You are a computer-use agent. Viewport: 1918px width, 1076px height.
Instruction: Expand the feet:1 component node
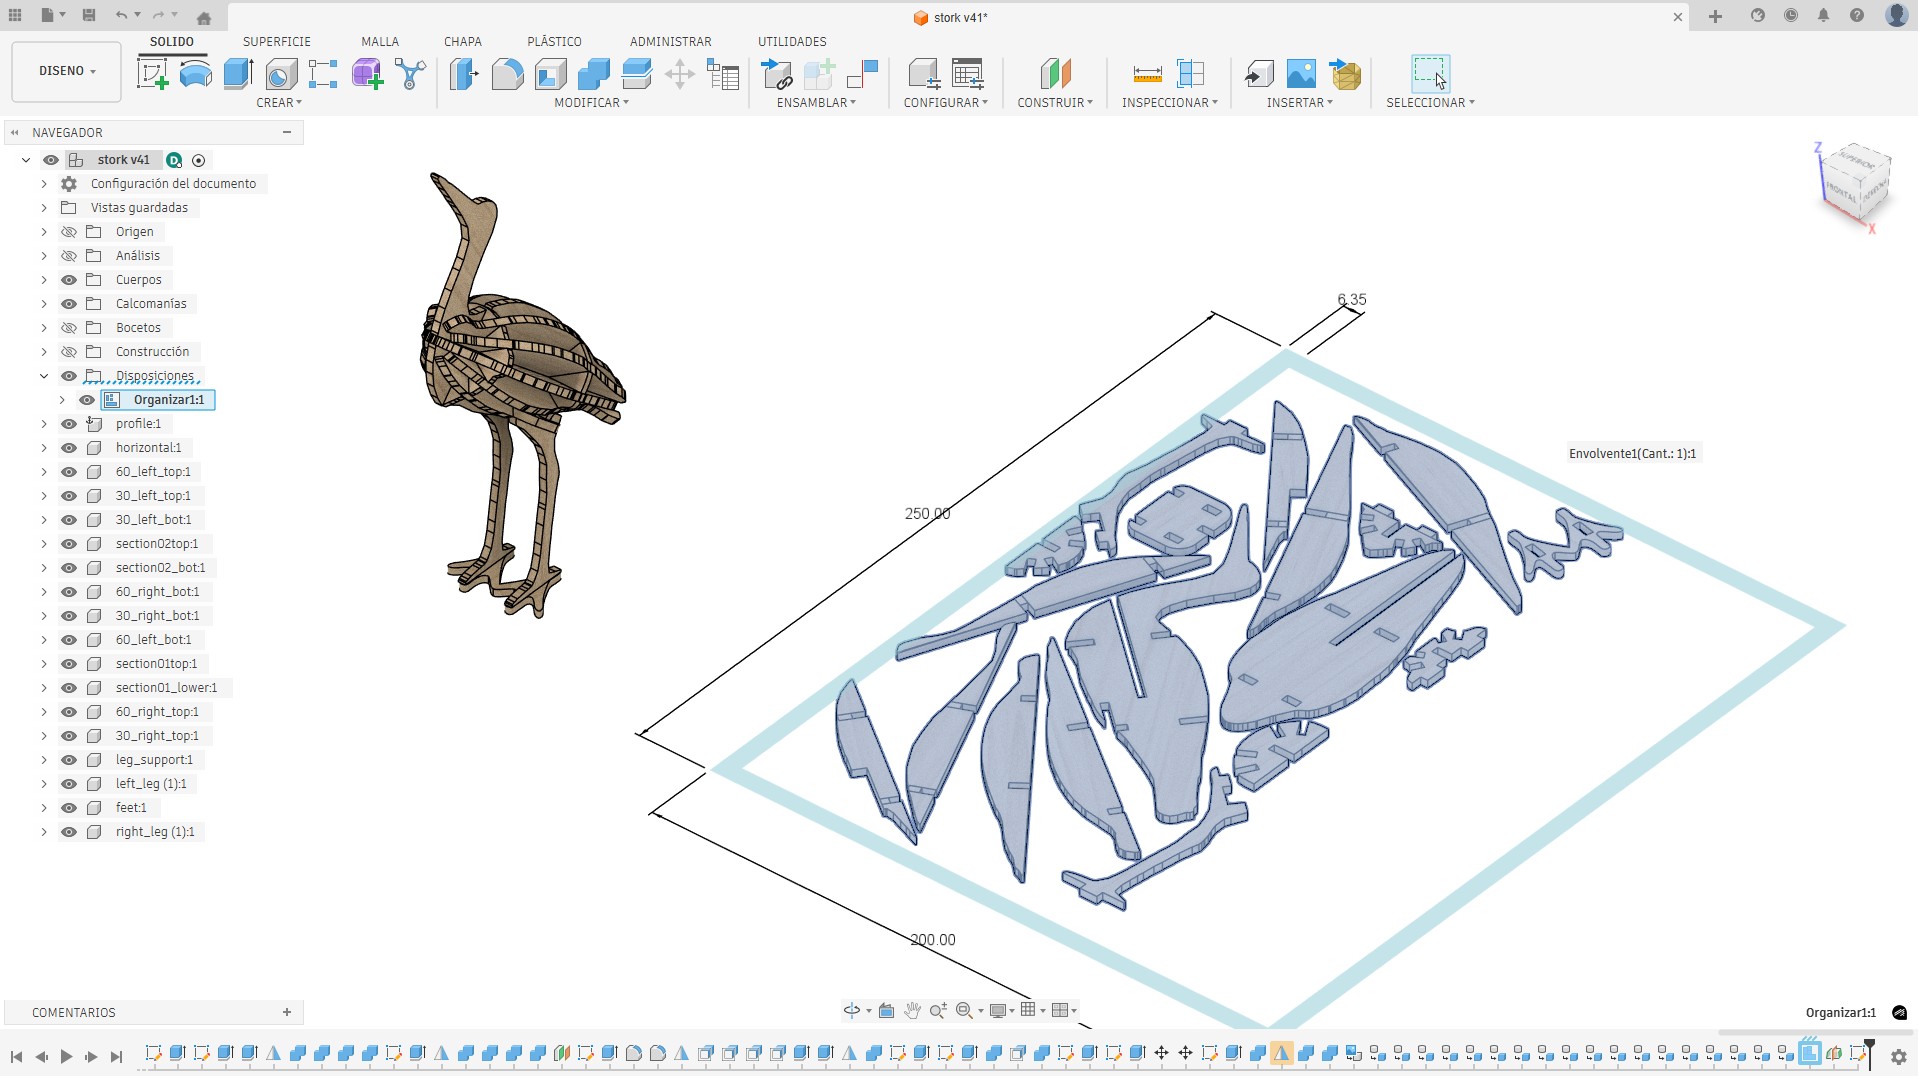click(x=44, y=808)
